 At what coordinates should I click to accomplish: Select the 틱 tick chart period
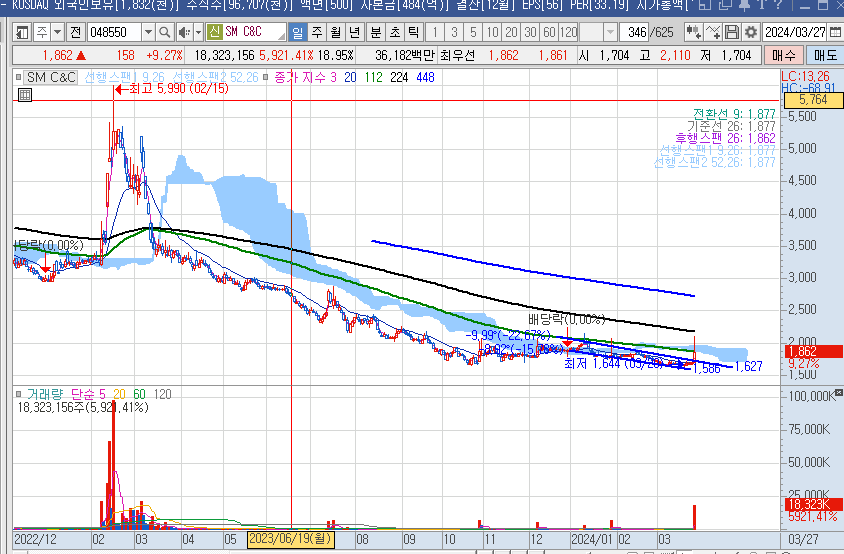coord(413,32)
